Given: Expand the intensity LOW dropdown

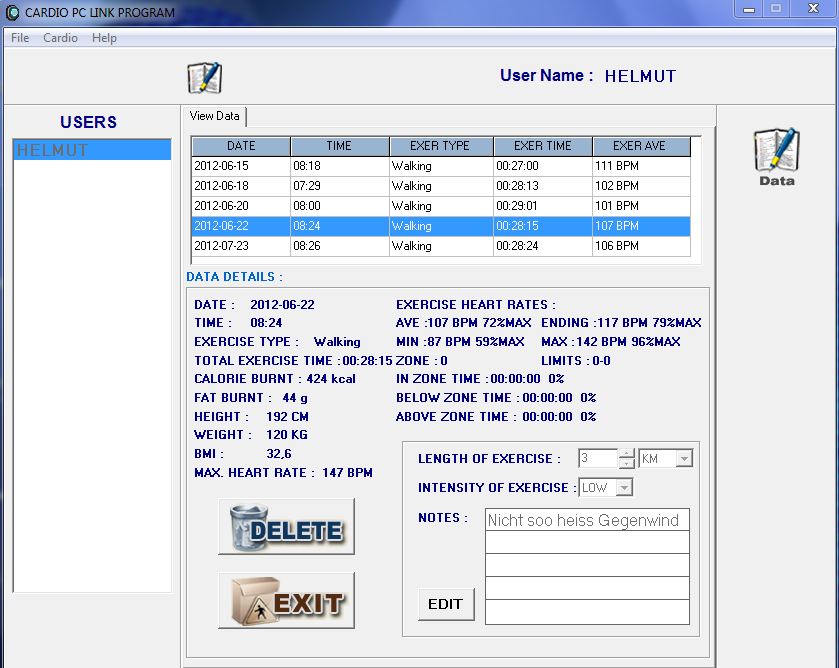Looking at the screenshot, I should (x=624, y=488).
